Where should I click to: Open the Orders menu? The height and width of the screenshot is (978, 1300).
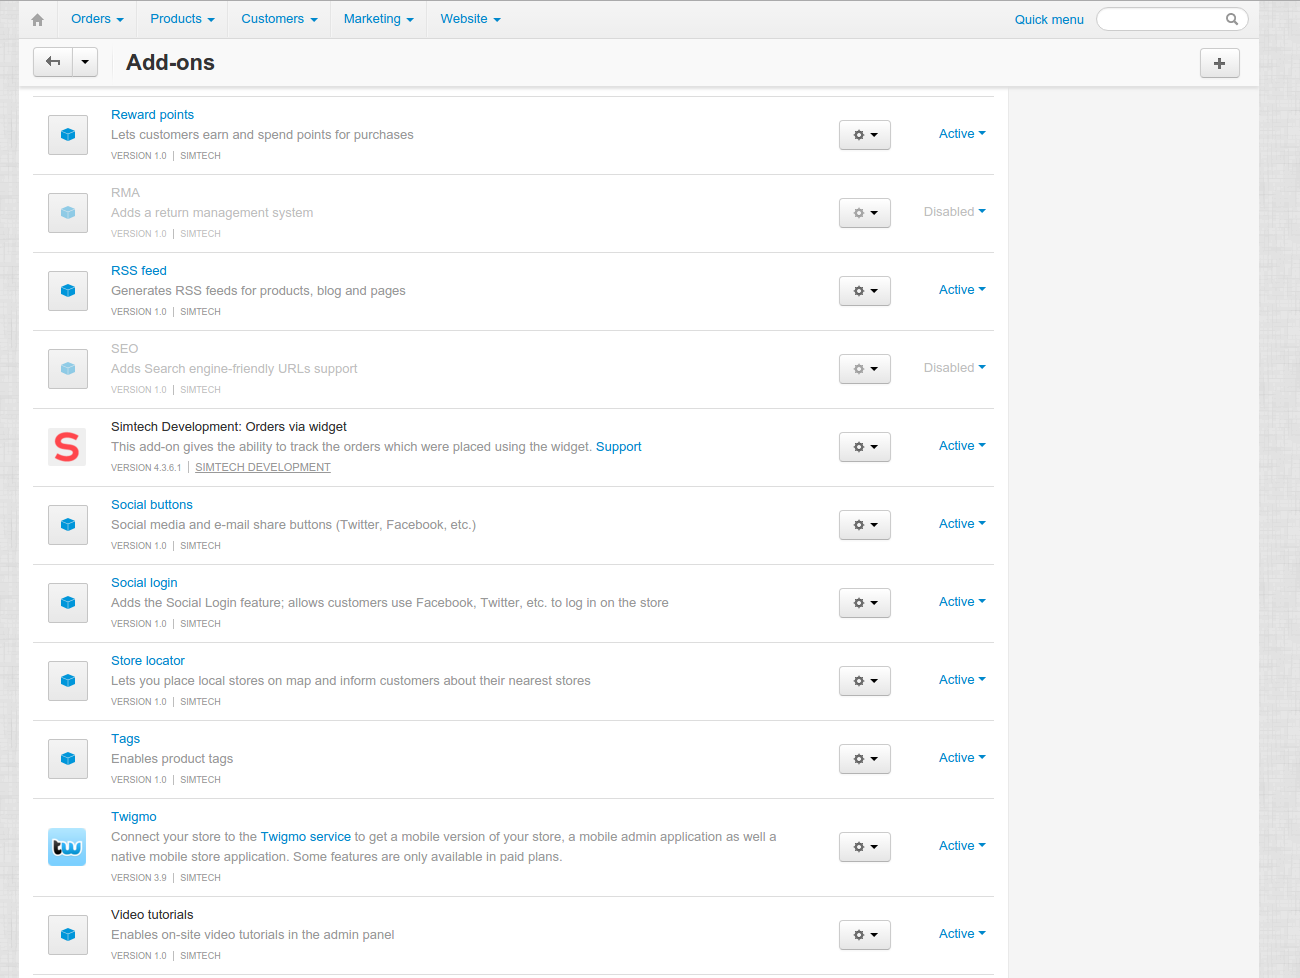(x=97, y=19)
